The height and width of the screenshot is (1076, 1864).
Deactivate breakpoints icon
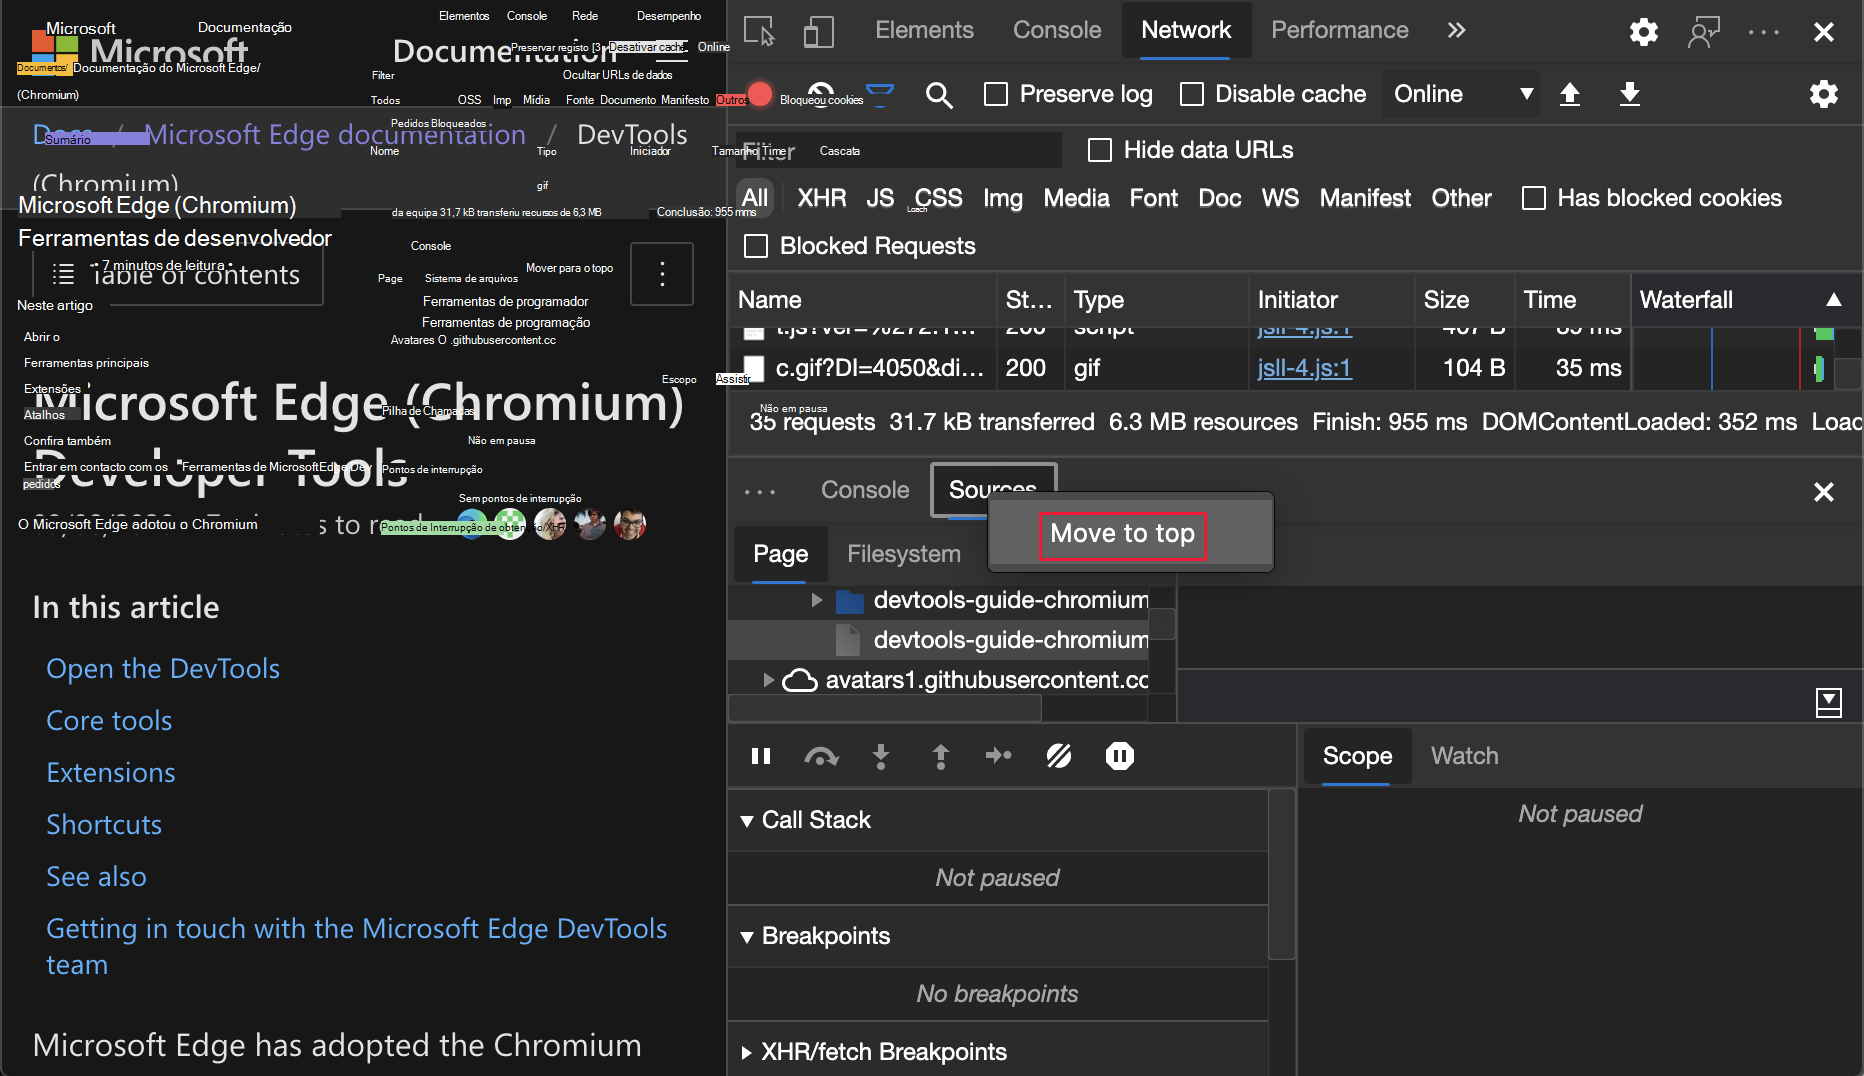coord(1059,756)
